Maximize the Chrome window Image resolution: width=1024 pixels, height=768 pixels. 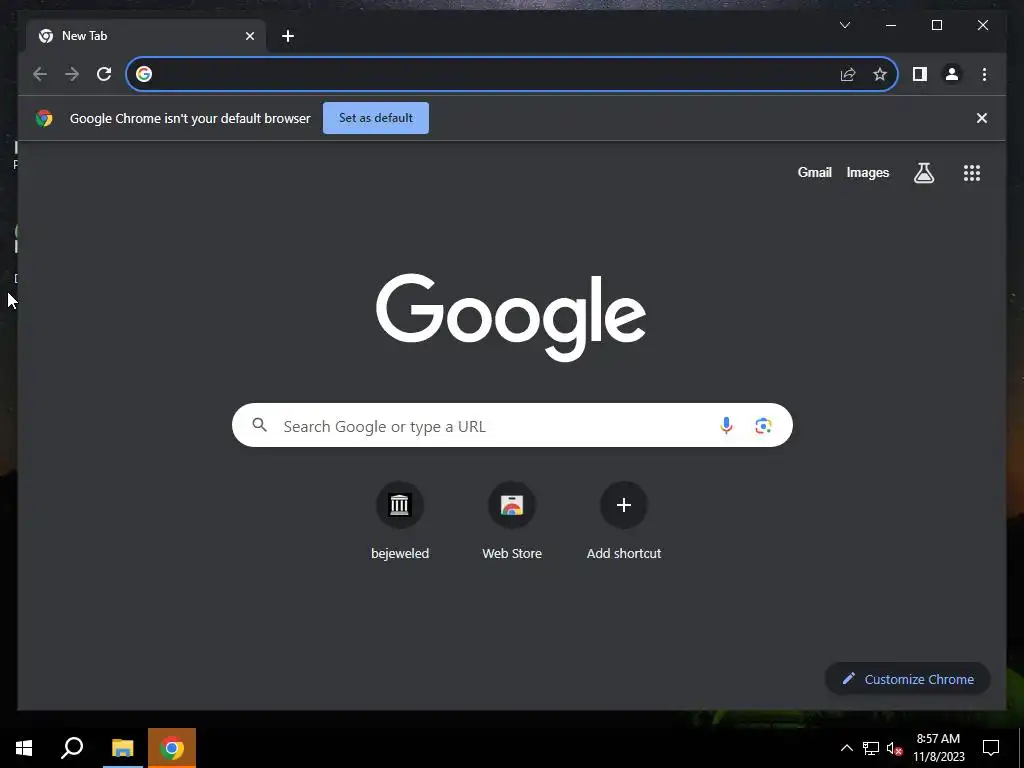click(x=936, y=25)
